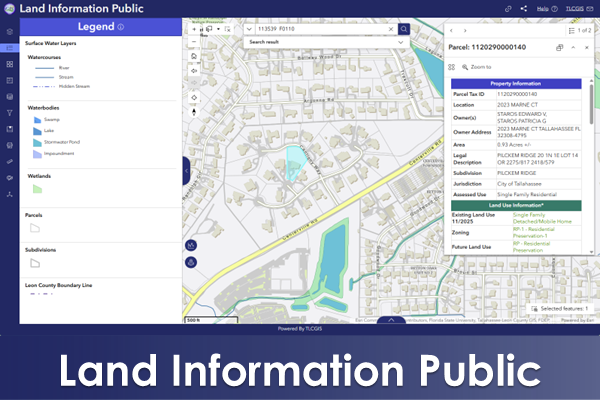Open selection mode dropdown arrow

pyautogui.click(x=218, y=29)
